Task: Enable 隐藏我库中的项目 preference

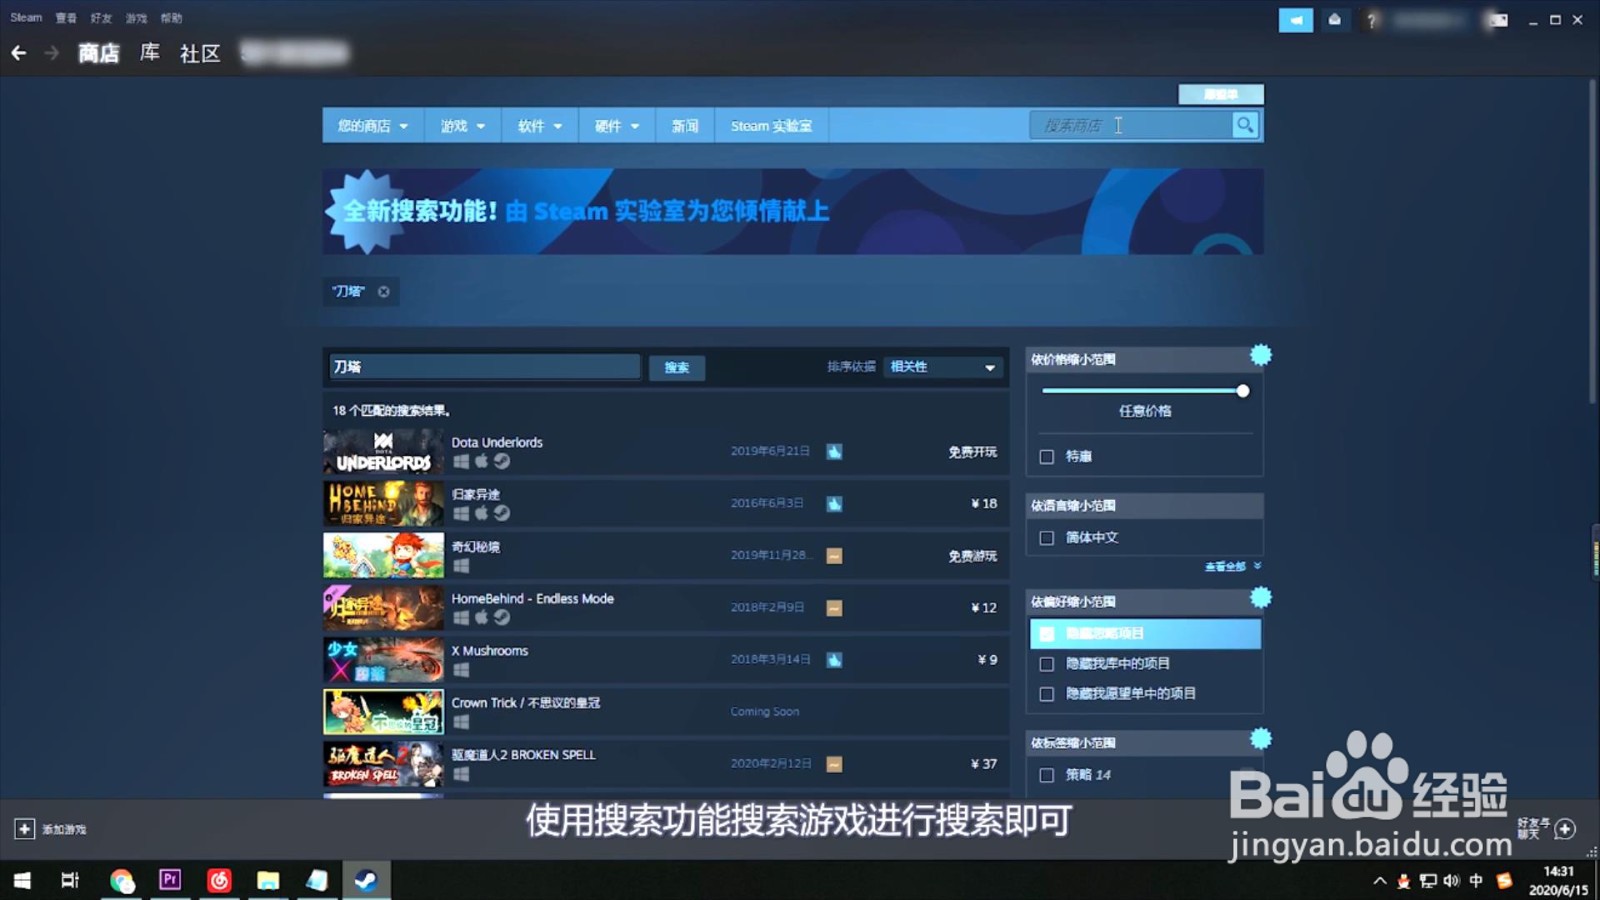Action: pyautogui.click(x=1047, y=663)
